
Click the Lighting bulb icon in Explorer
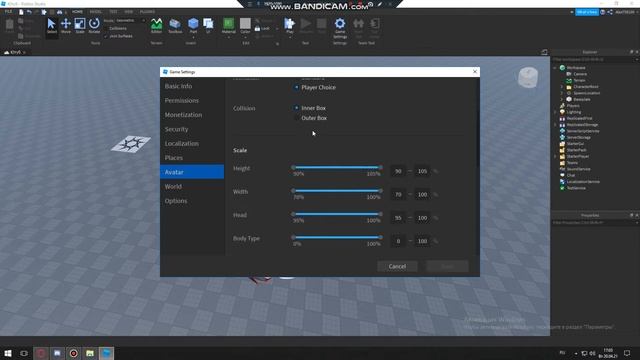(x=562, y=112)
